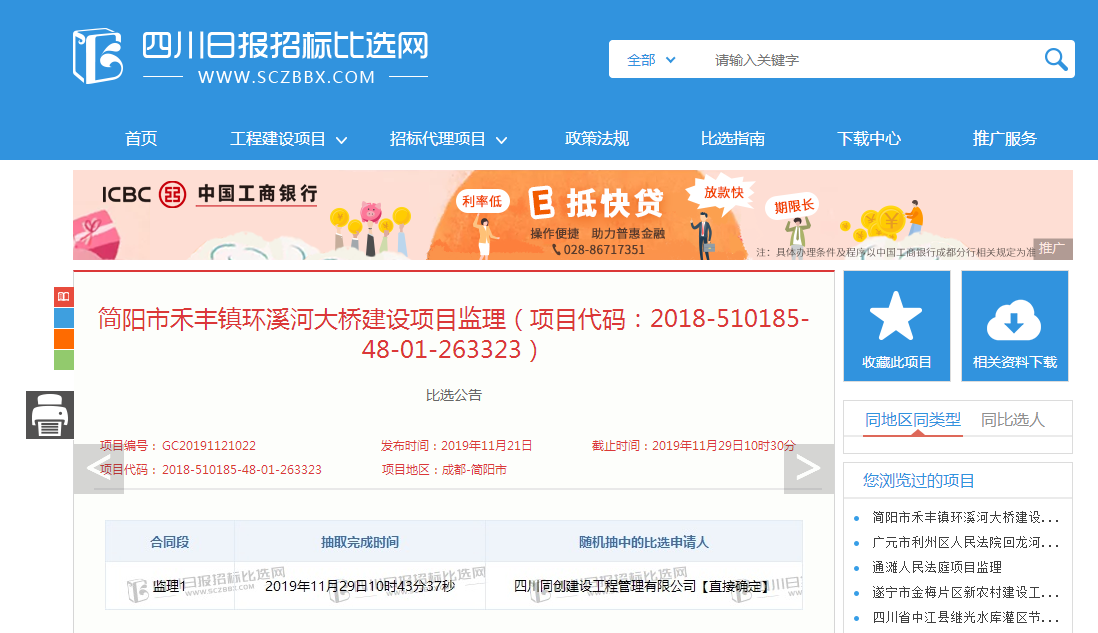1098x633 pixels.
Task: Expand the 工程建设项目 menu
Action: tap(289, 139)
